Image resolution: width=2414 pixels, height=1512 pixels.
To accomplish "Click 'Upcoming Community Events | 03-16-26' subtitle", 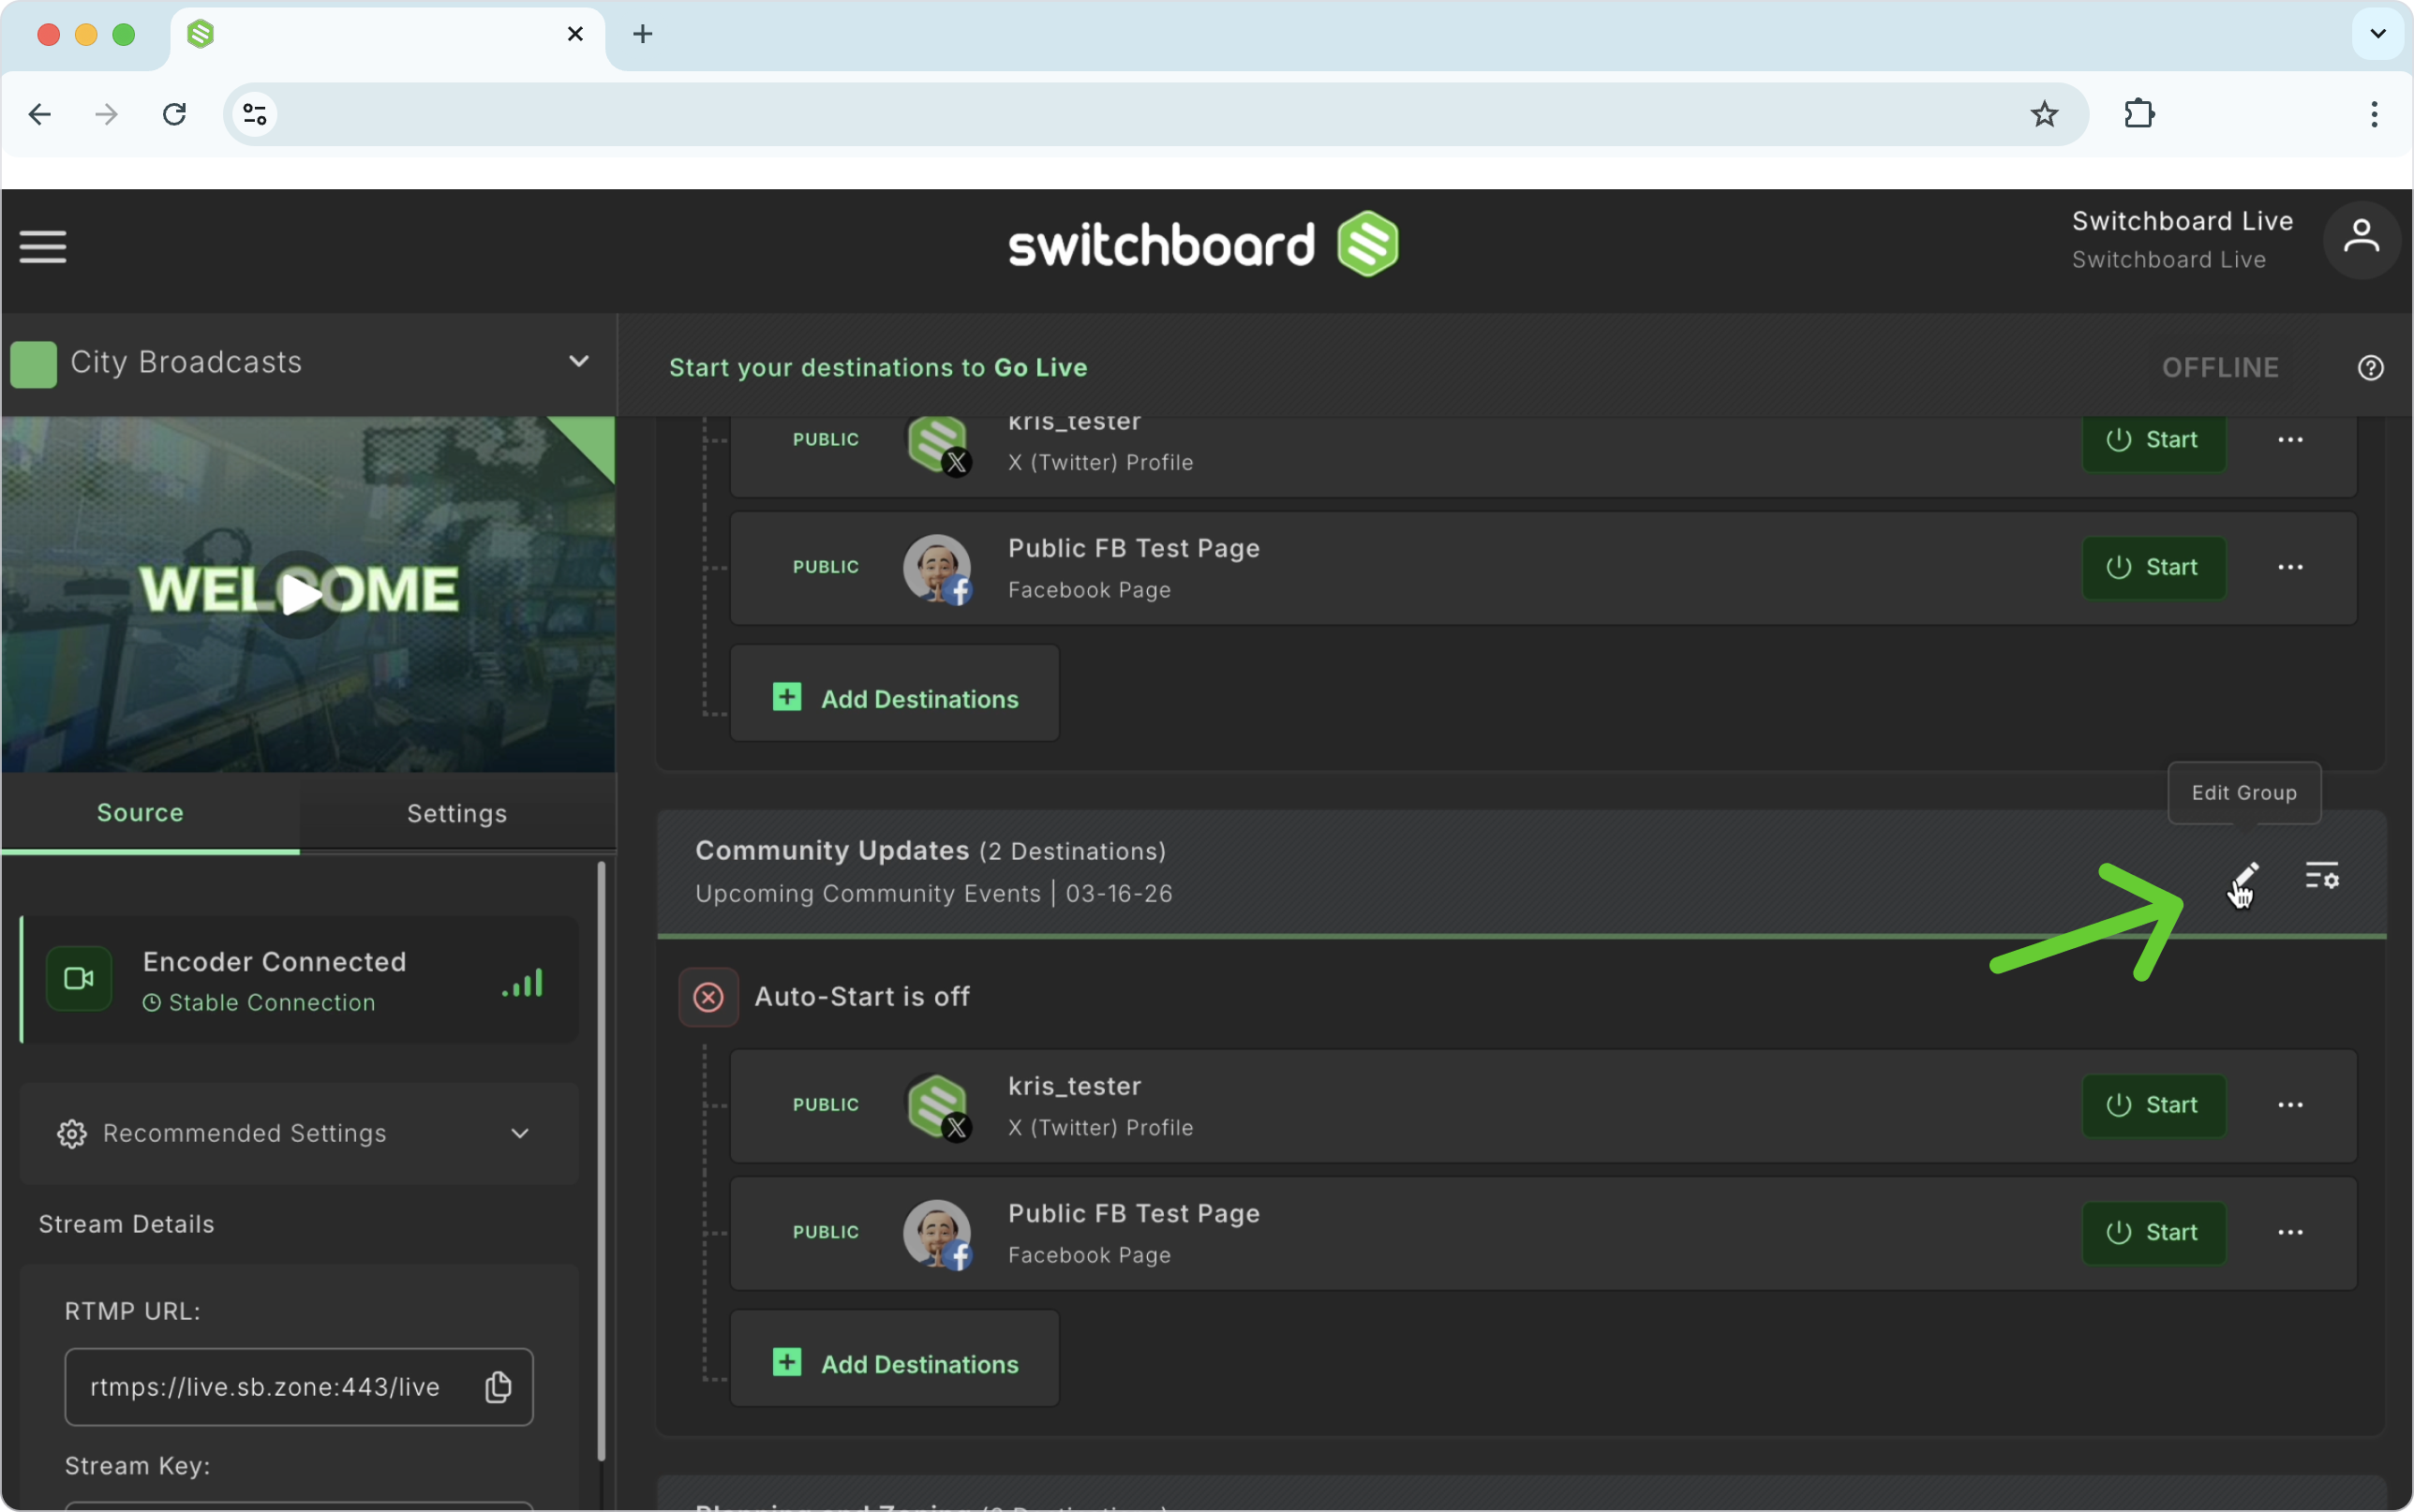I will click(934, 893).
